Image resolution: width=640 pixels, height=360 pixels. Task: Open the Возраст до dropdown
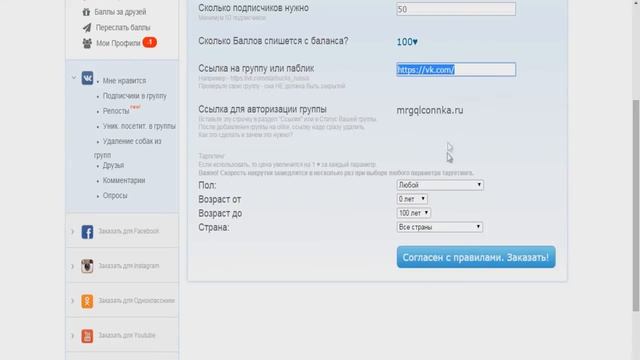point(413,213)
